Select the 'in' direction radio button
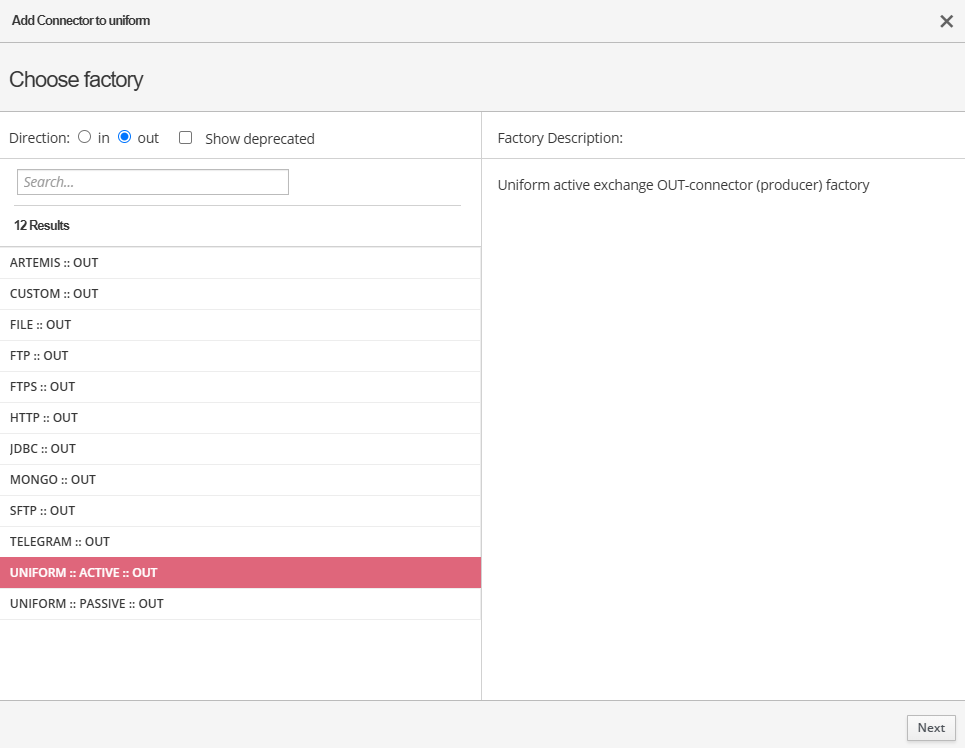Image resolution: width=965 pixels, height=748 pixels. [x=85, y=137]
